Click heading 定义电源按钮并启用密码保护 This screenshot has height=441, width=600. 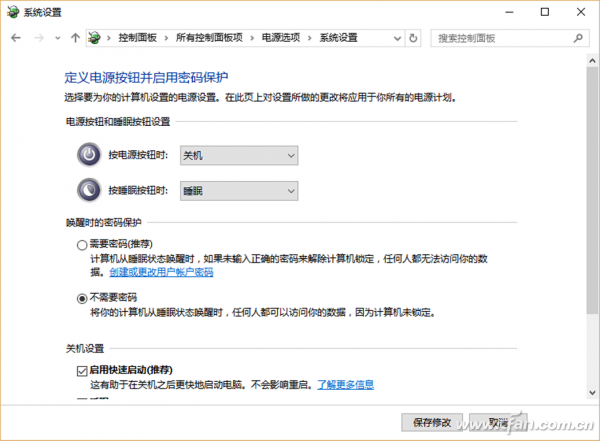coord(146,78)
